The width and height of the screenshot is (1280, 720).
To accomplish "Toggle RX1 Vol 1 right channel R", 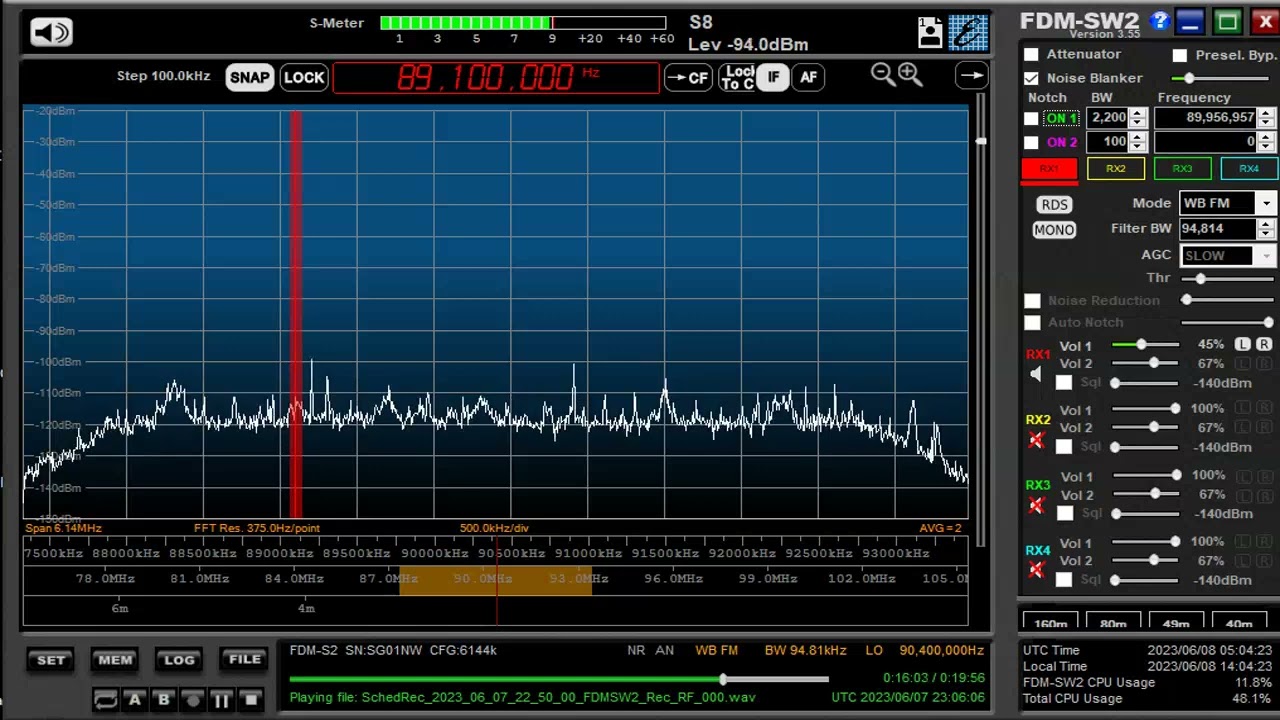I will [1264, 344].
